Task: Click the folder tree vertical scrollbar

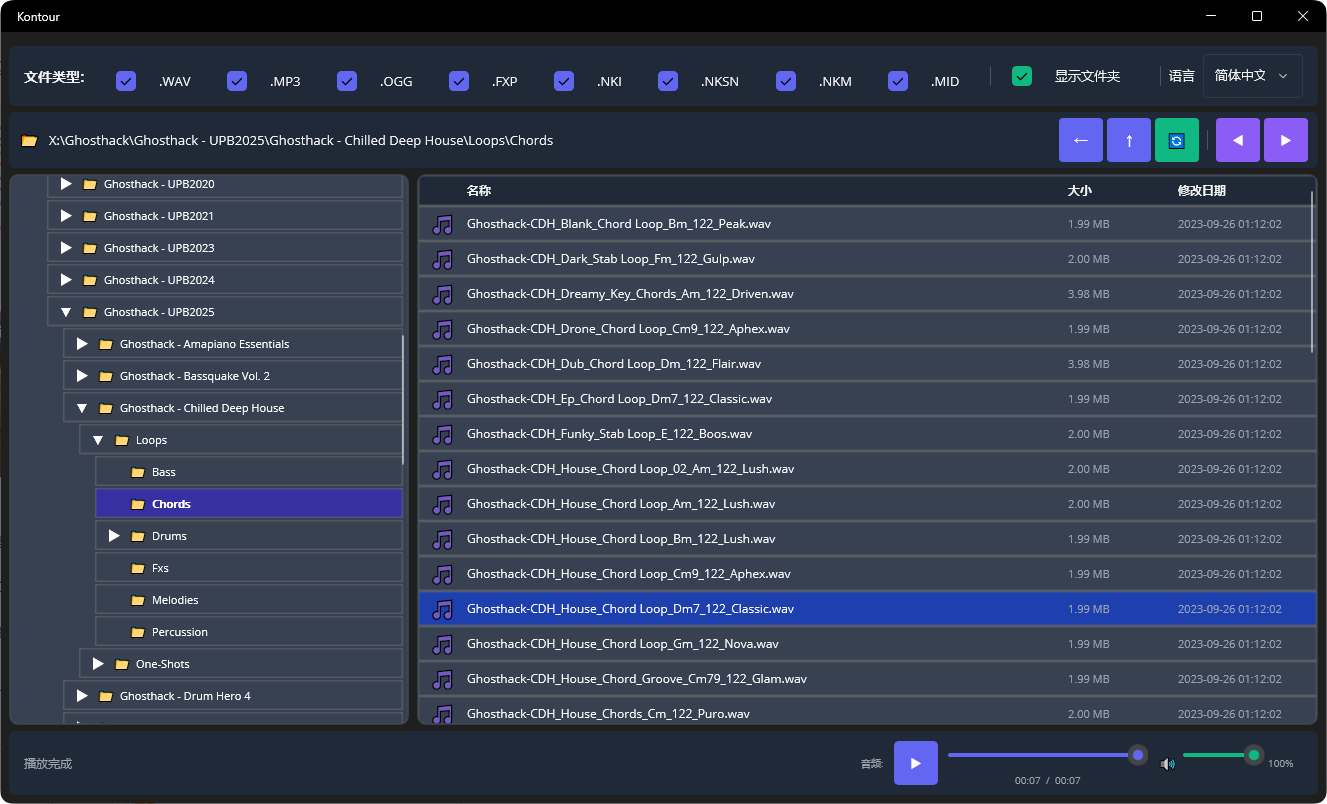Action: tap(404, 400)
